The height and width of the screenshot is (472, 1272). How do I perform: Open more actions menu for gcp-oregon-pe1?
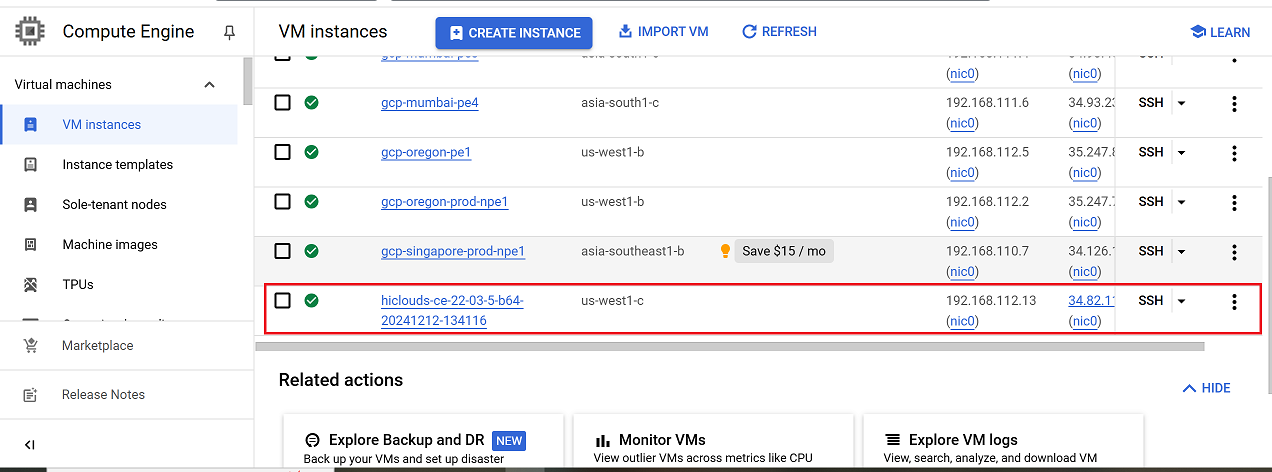point(1234,153)
